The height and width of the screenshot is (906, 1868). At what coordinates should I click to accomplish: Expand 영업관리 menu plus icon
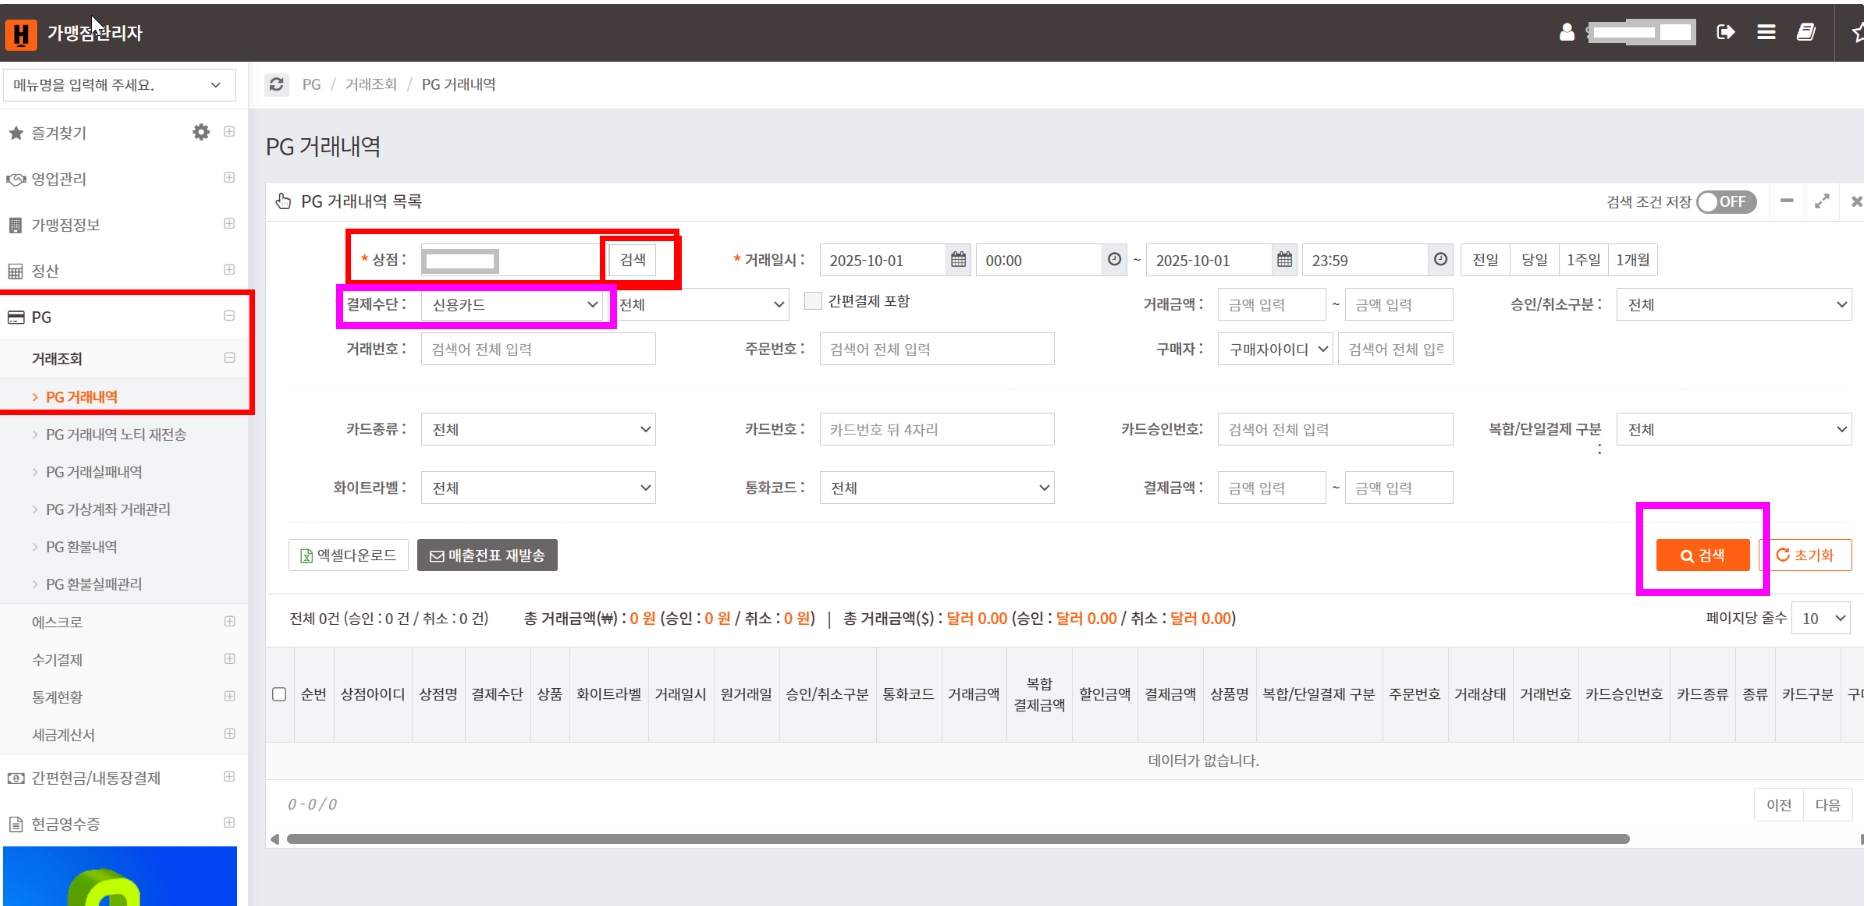[x=229, y=178]
